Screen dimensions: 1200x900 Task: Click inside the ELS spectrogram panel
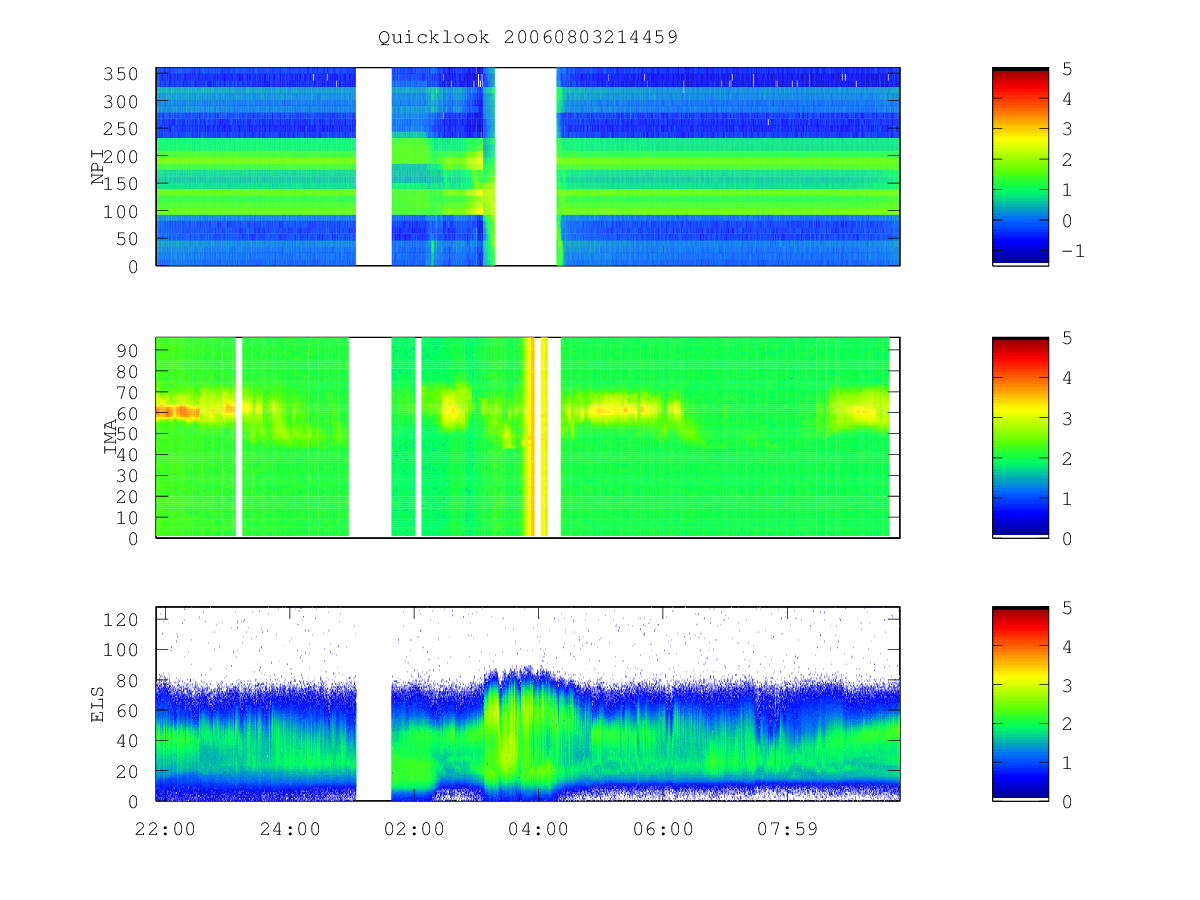click(528, 703)
